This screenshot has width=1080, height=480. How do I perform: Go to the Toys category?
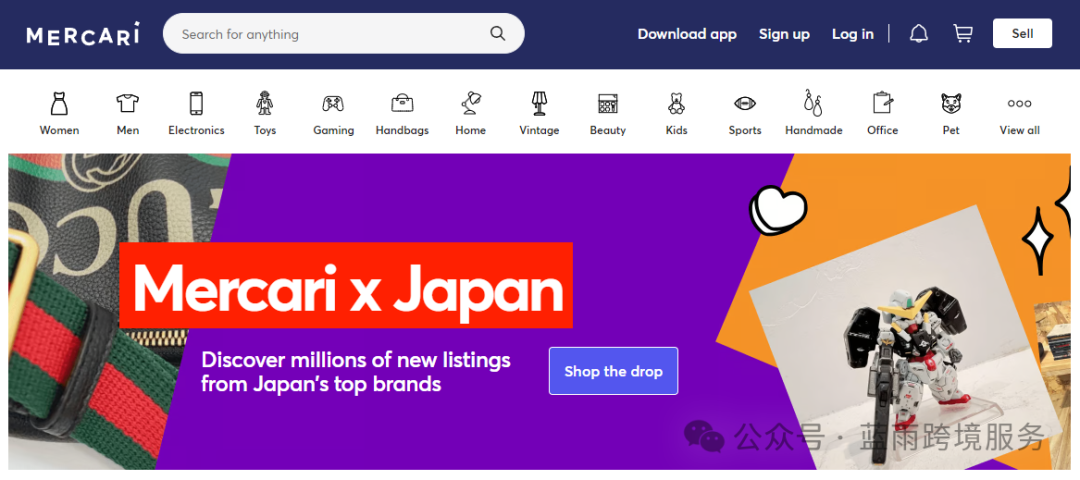click(x=264, y=114)
